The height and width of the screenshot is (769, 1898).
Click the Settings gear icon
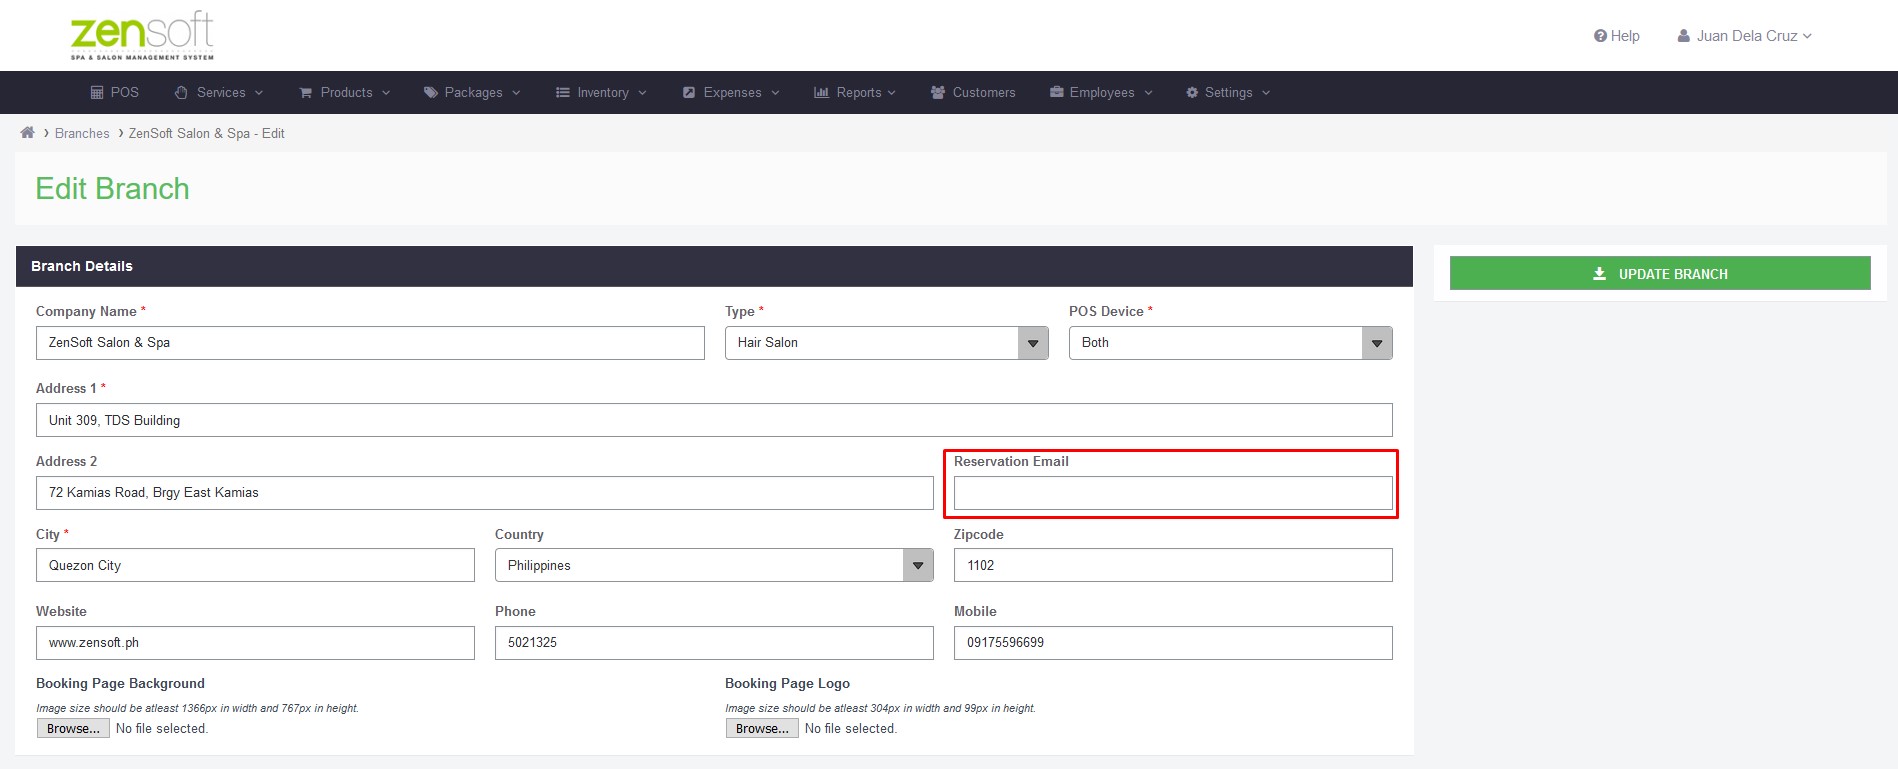tap(1192, 93)
